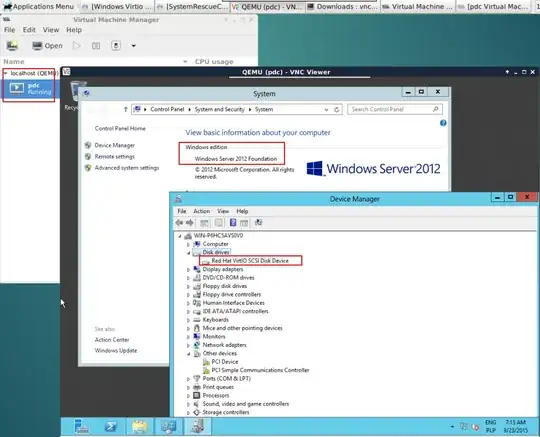Click the show/hide console tree icon in Device Manager
The height and width of the screenshot is (437, 540).
coord(204,223)
